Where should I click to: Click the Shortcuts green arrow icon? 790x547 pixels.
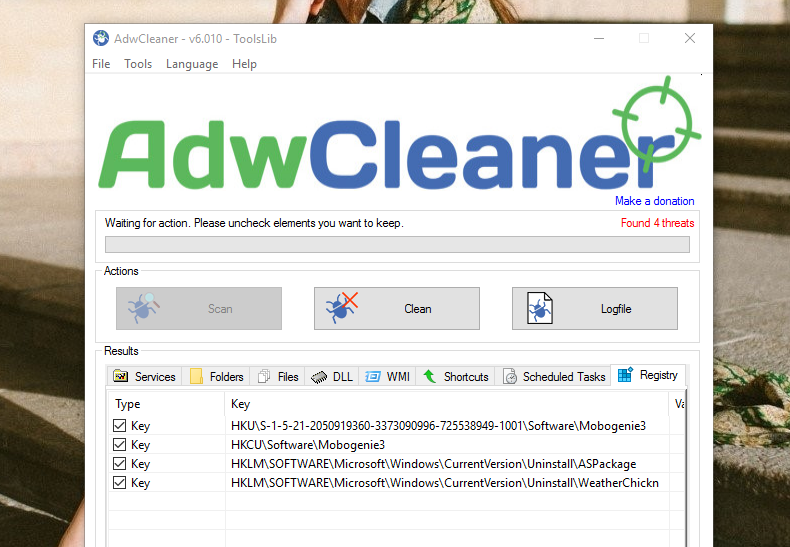429,376
